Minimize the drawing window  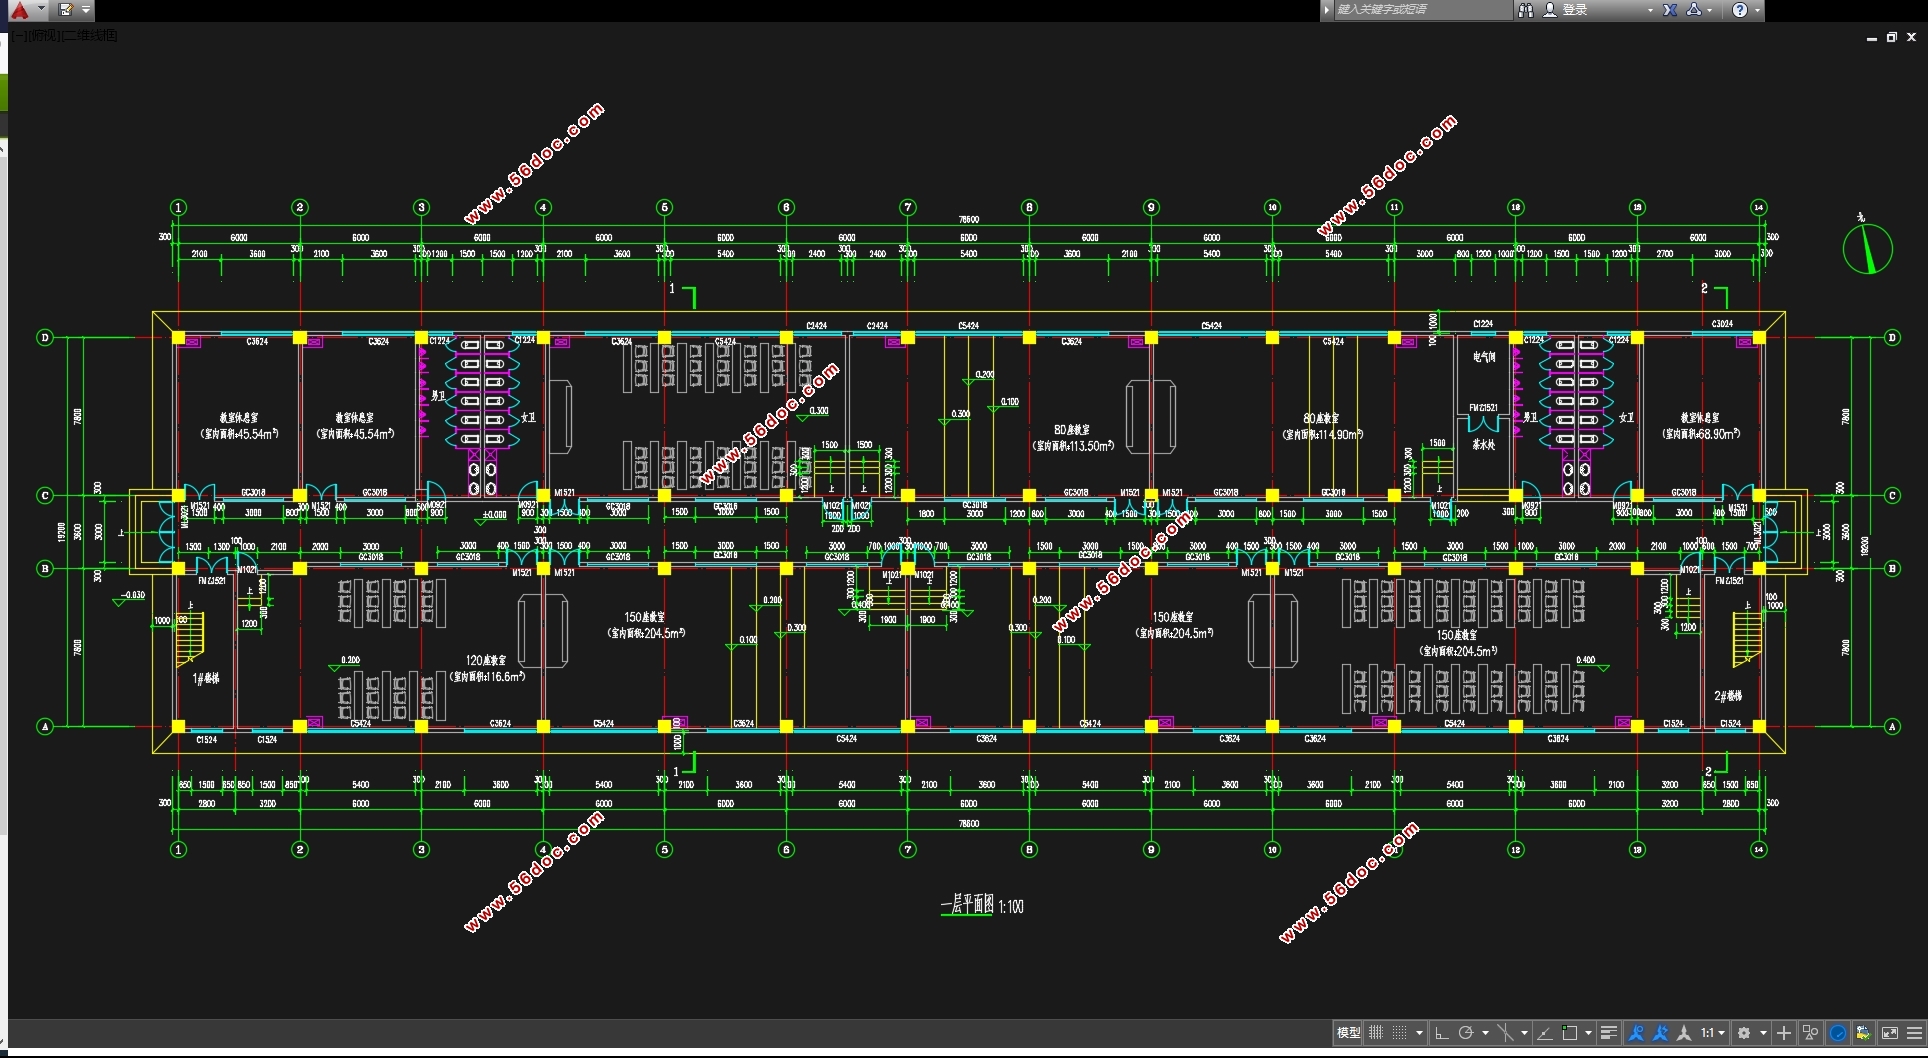pyautogui.click(x=1871, y=37)
